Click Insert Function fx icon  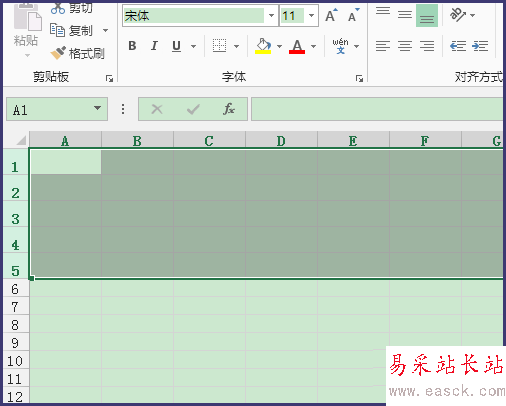(229, 109)
